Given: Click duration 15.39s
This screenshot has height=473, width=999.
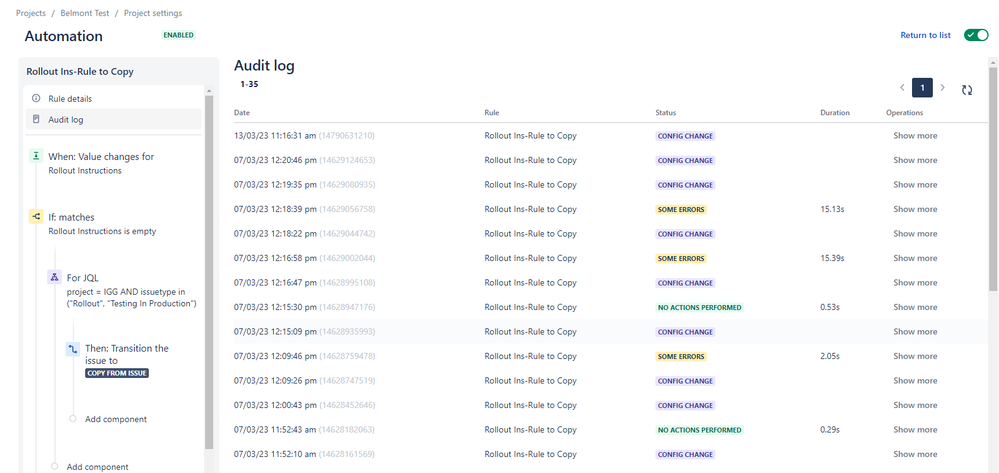Looking at the screenshot, I should (832, 258).
